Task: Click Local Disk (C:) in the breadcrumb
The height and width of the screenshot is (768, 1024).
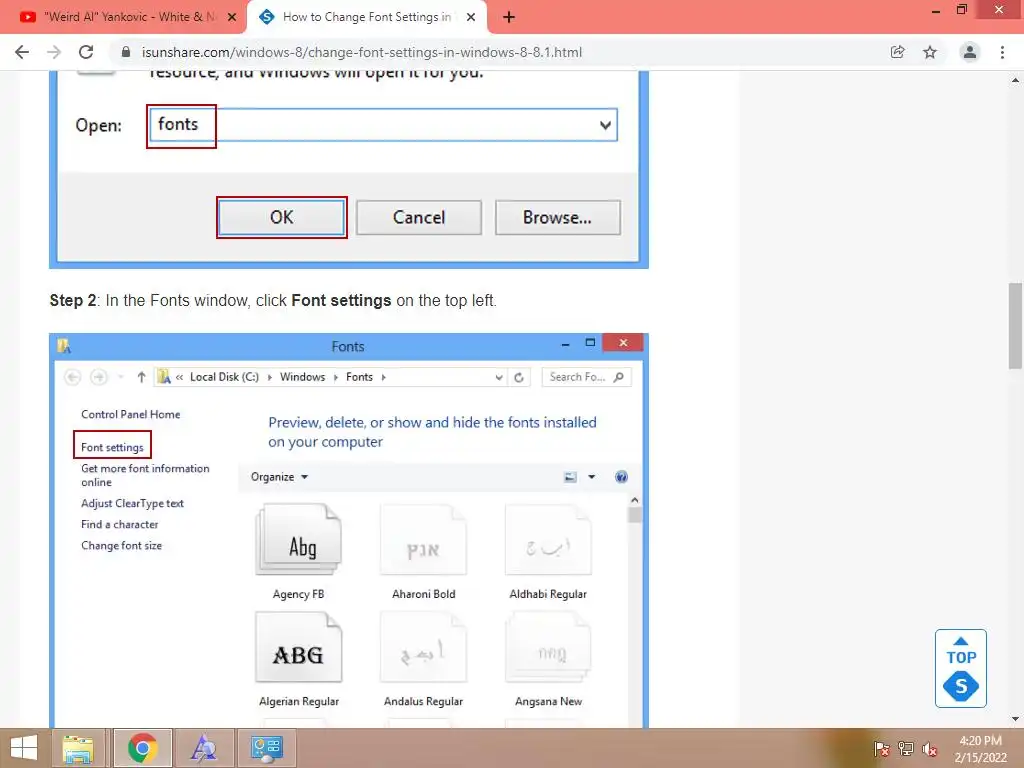Action: point(224,377)
